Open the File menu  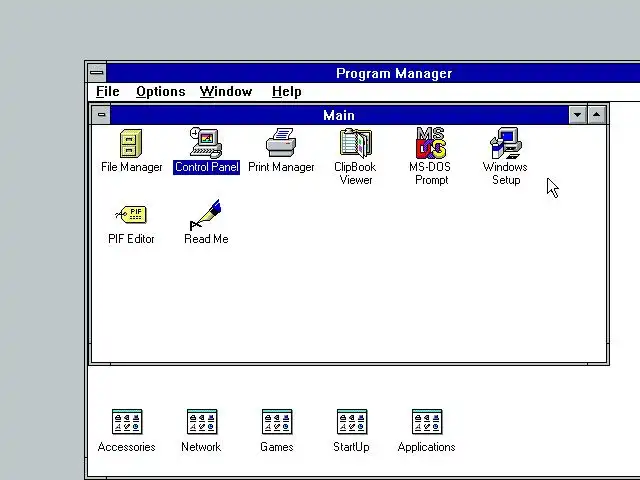(108, 91)
